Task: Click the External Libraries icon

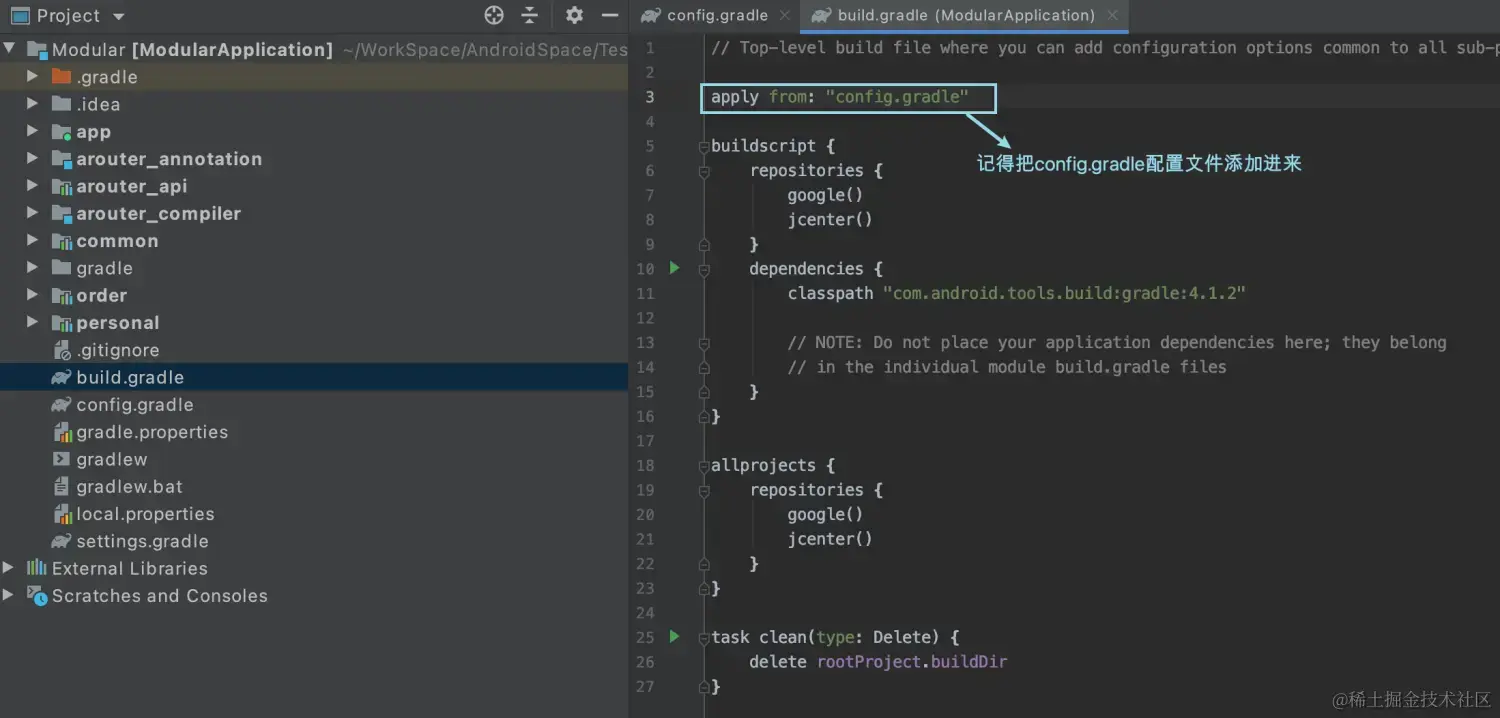Action: pyautogui.click(x=37, y=568)
